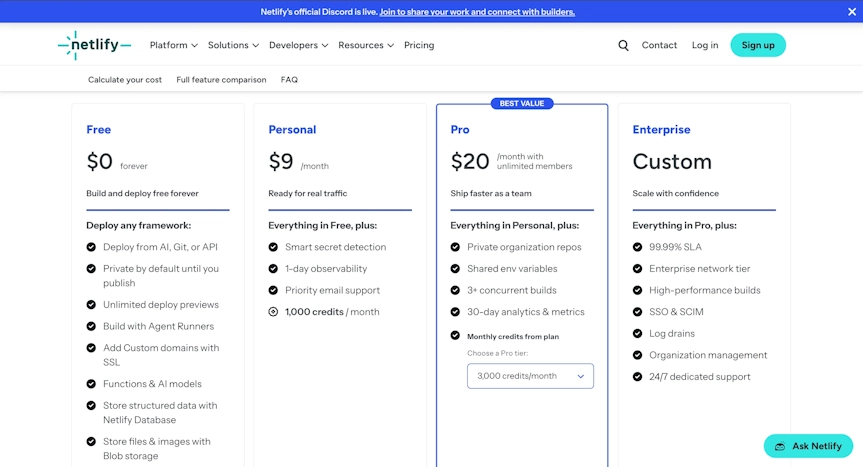Go to the Pricing page
The width and height of the screenshot is (863, 467).
[419, 45]
